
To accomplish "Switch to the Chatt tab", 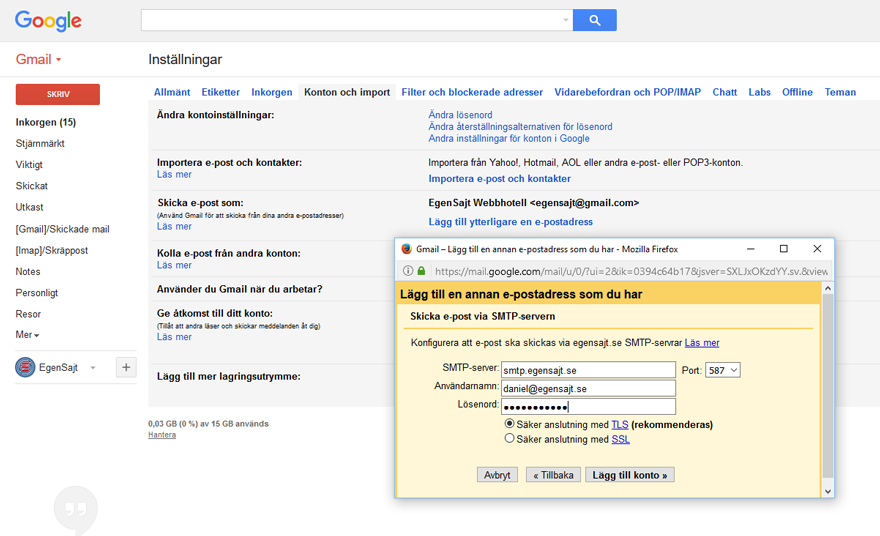I will (725, 92).
